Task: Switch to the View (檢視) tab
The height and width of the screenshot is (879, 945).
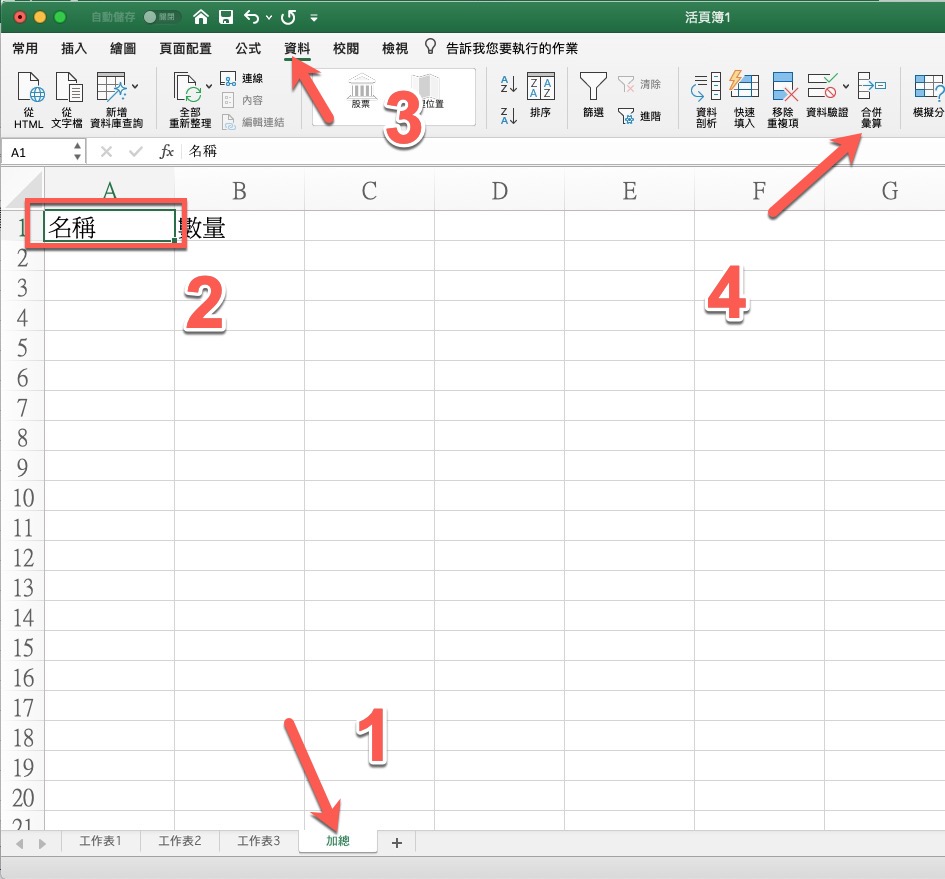Action: click(395, 48)
